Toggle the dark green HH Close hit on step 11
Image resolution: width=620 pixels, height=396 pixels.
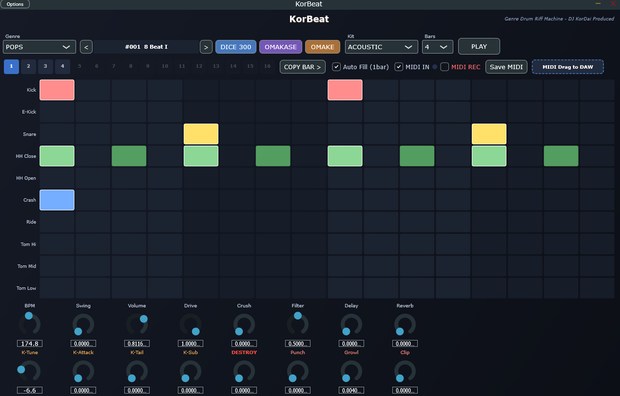417,156
